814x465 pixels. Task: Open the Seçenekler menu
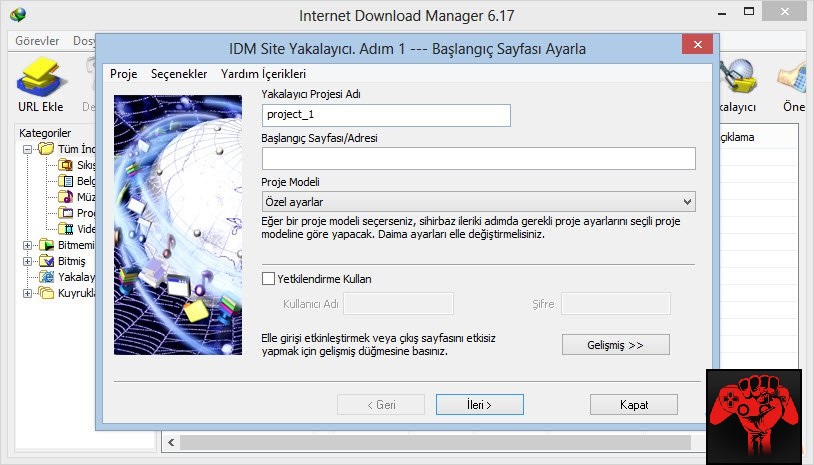(x=179, y=74)
